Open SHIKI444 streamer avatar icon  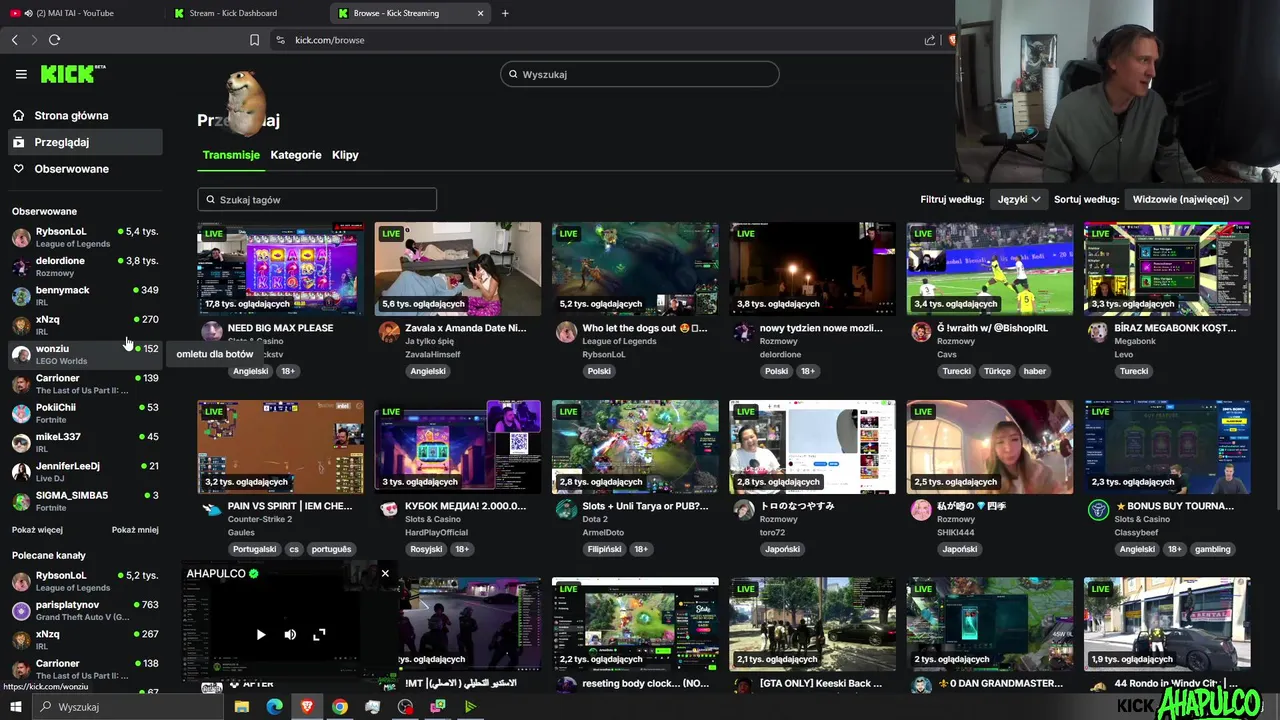pyautogui.click(x=921, y=510)
